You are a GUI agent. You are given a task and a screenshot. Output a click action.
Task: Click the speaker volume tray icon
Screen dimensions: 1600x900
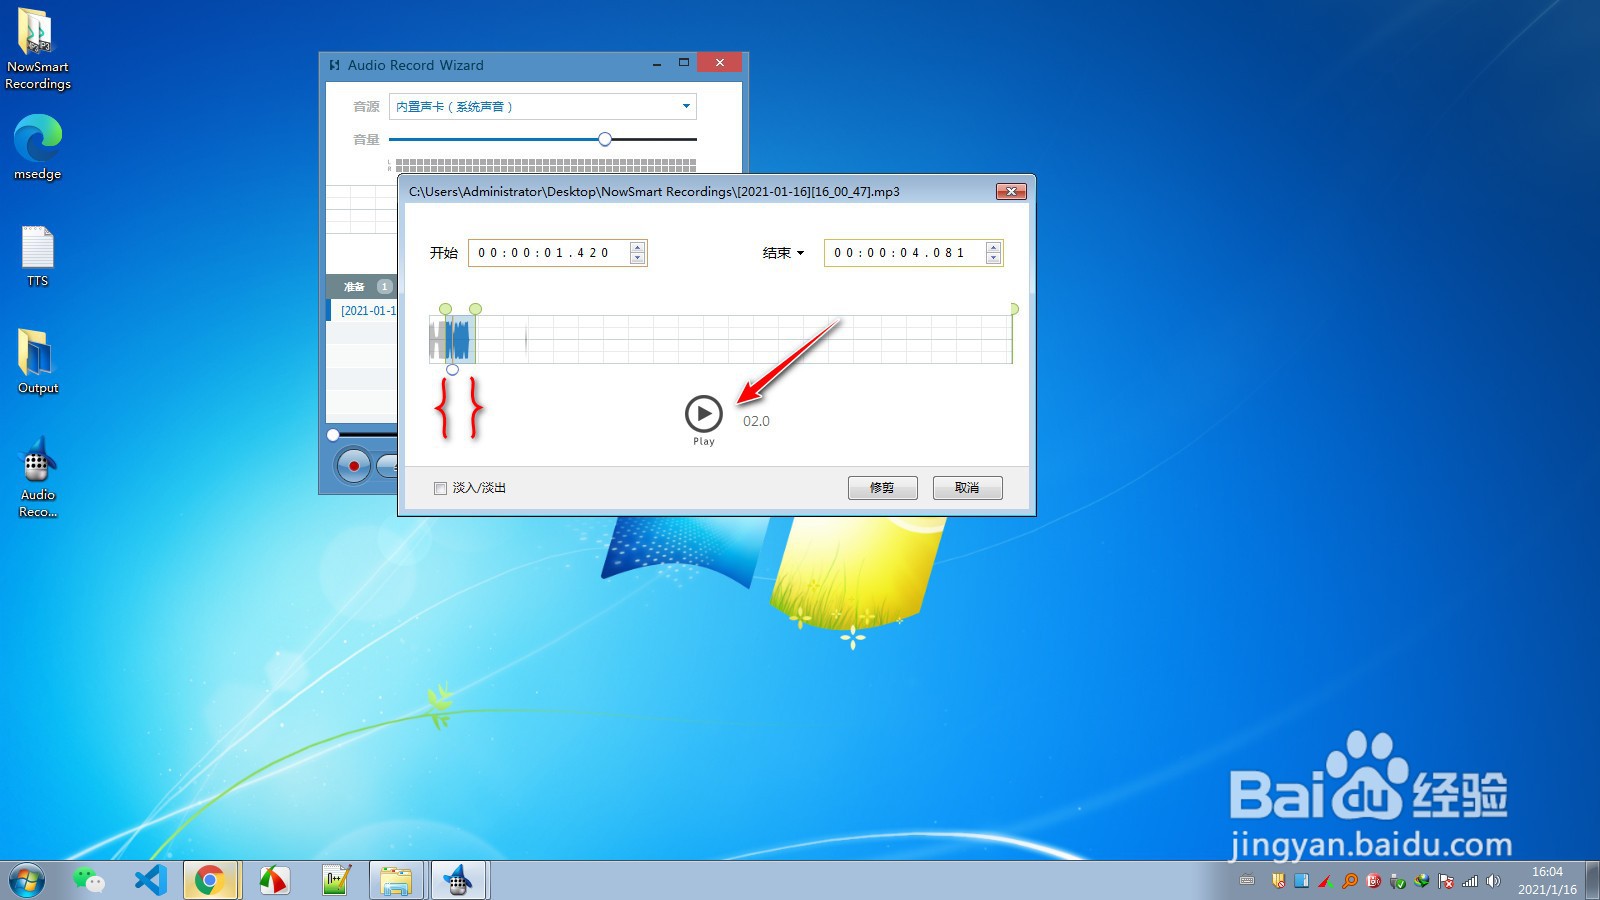1494,881
